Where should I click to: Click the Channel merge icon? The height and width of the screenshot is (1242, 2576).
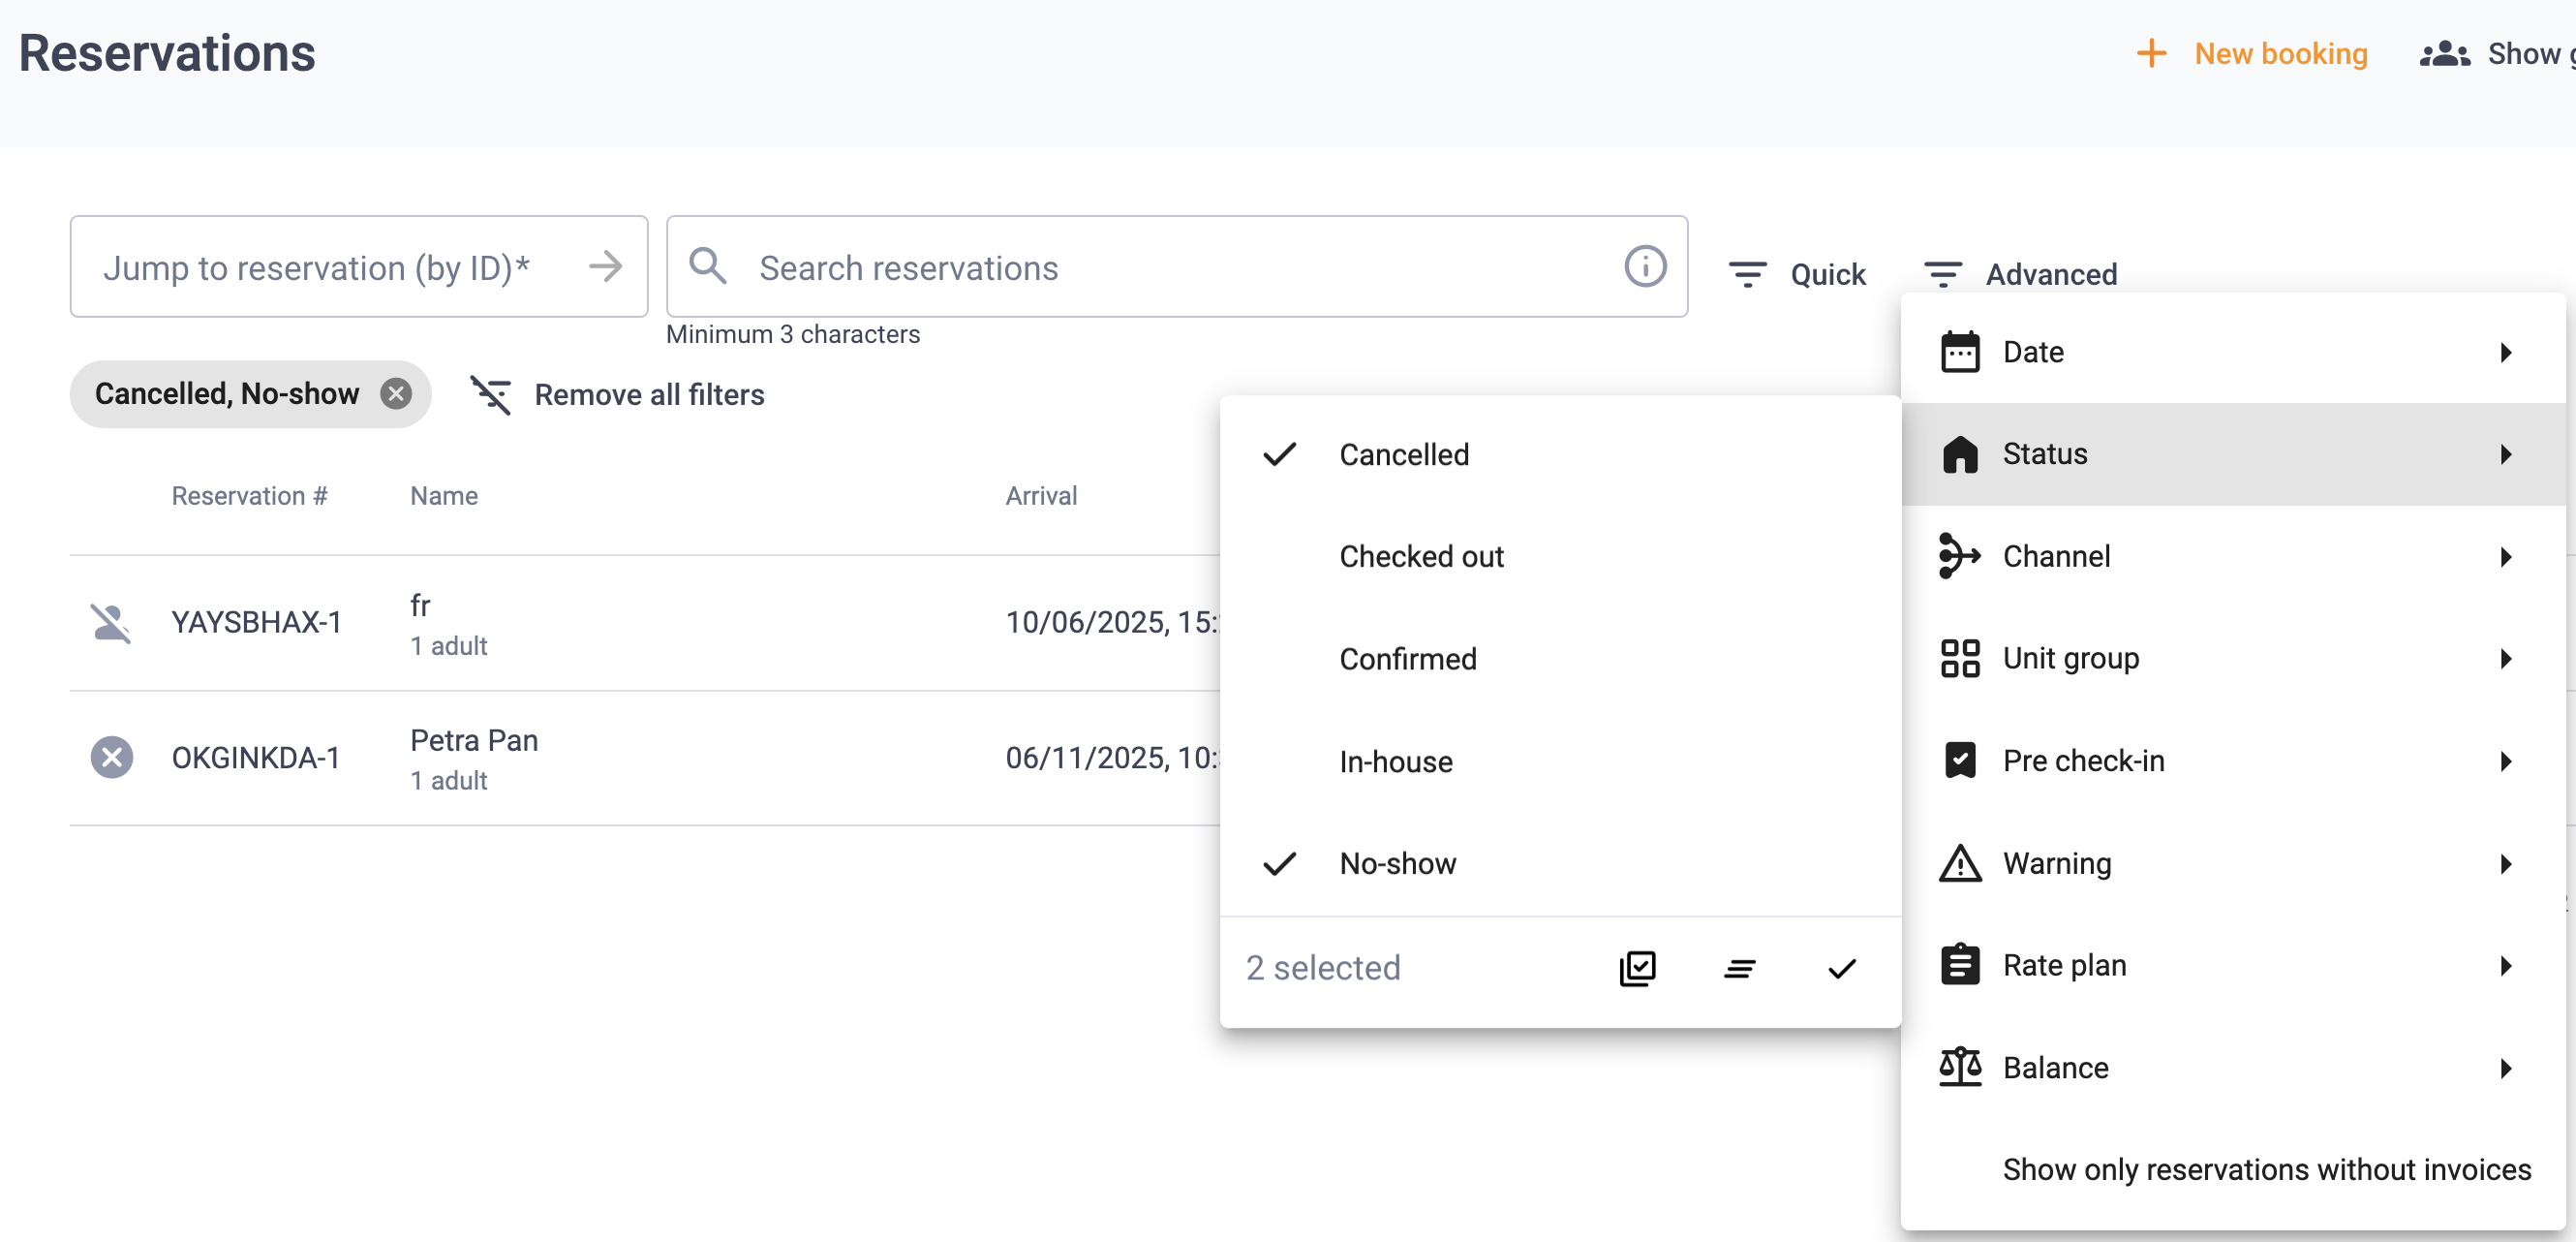(1959, 556)
